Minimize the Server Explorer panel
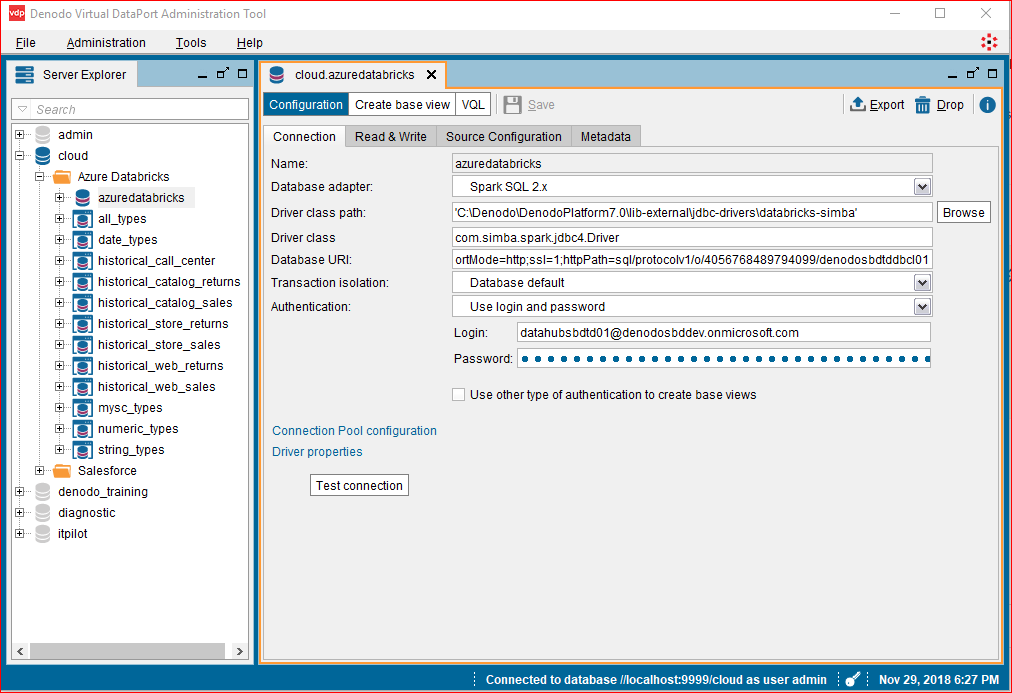Screen dimensions: 1012x693 [x=203, y=75]
